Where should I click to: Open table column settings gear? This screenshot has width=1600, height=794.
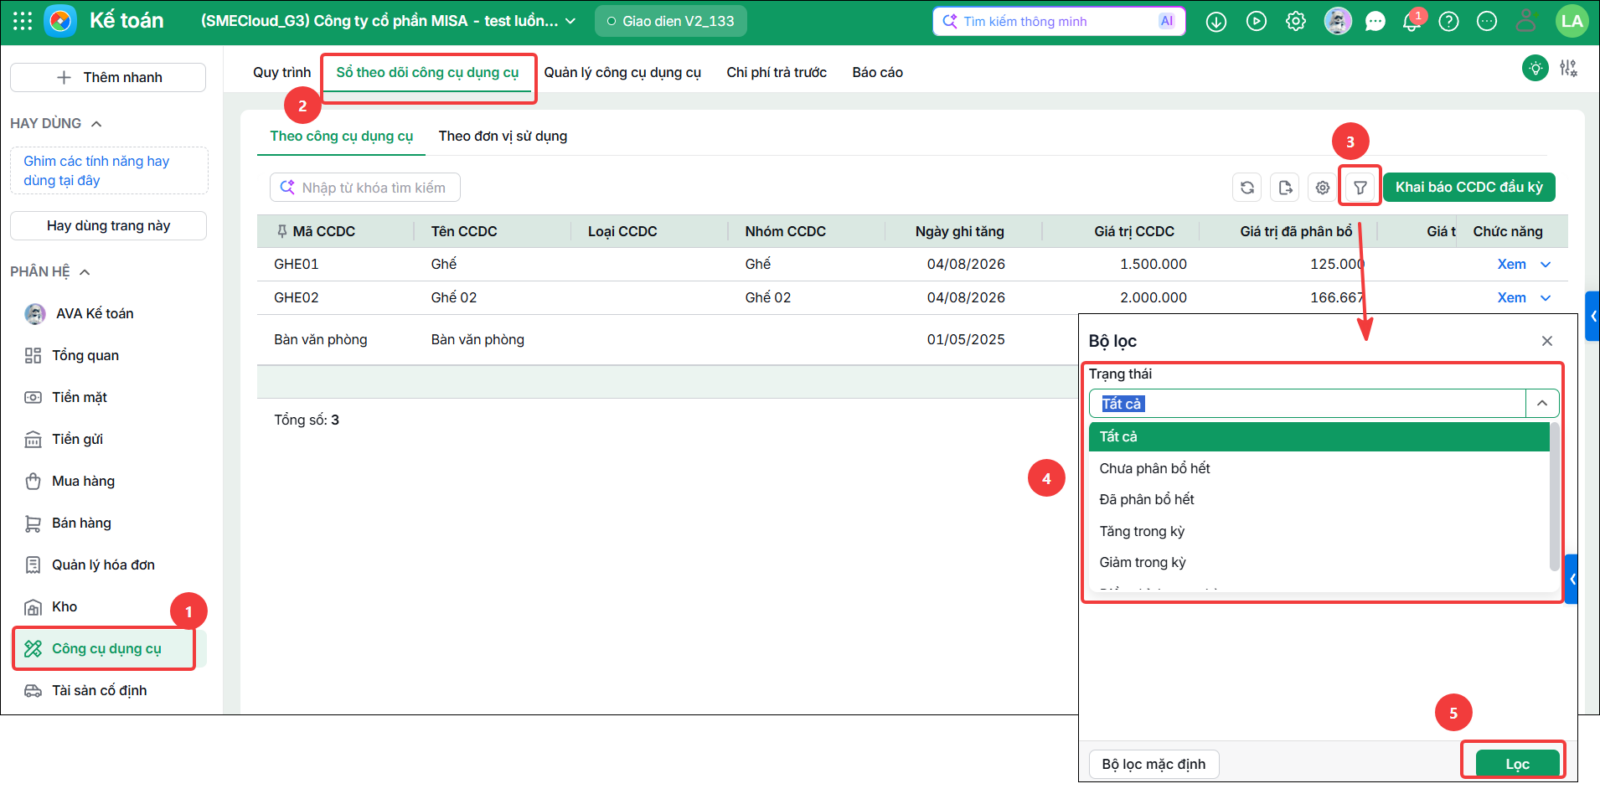click(x=1322, y=187)
